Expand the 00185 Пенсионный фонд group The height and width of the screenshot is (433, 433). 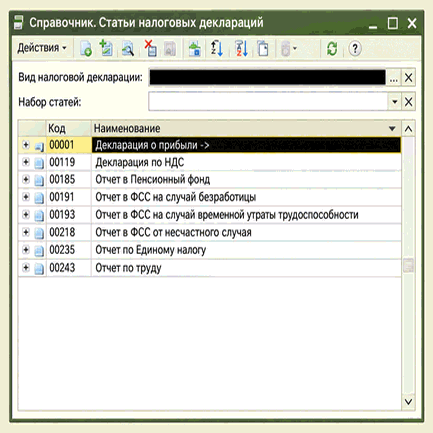tap(26, 180)
